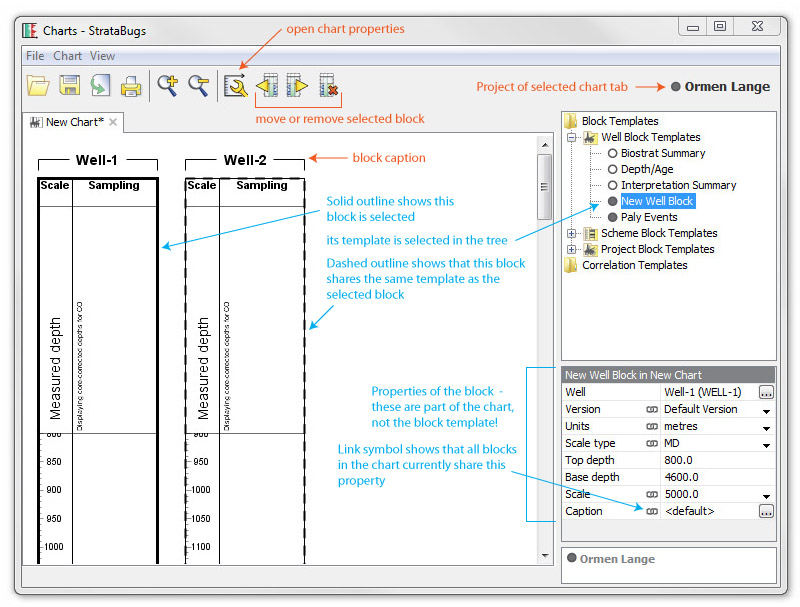
Task: Click the Version link symbol
Action: tap(652, 410)
